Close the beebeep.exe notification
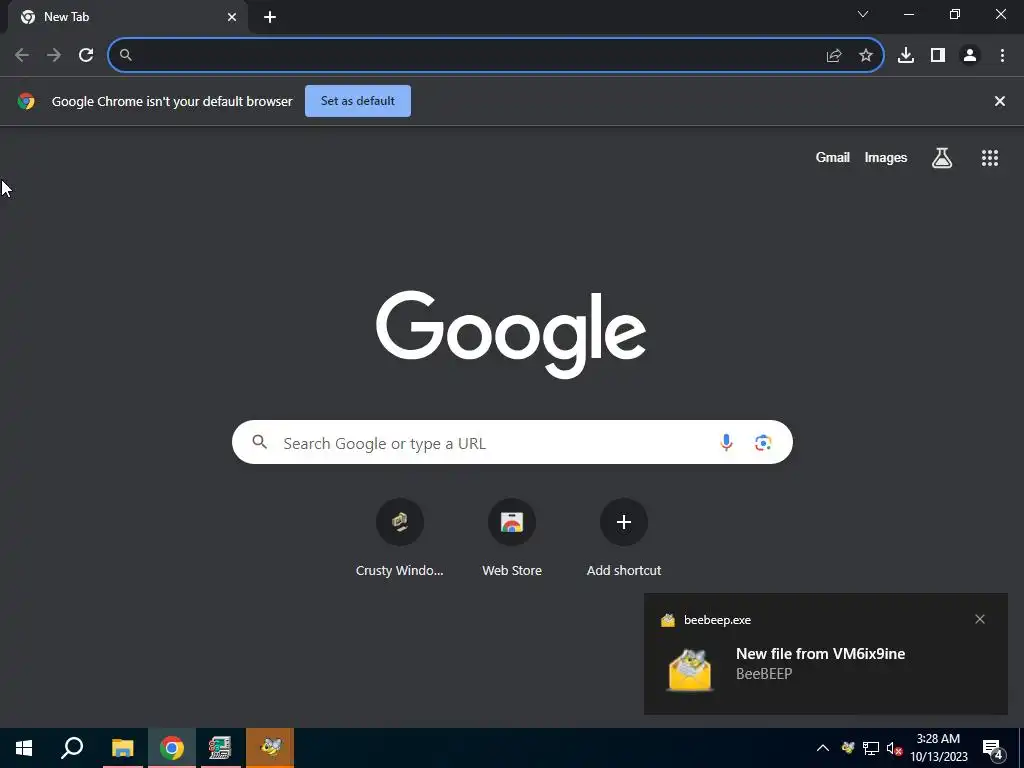The height and width of the screenshot is (768, 1024). (980, 619)
